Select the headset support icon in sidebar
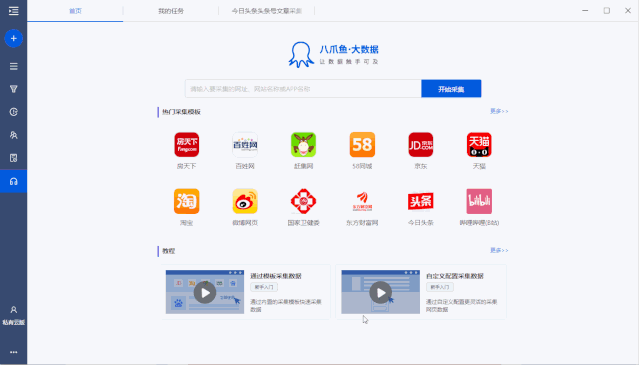This screenshot has height=365, width=639. [x=13, y=181]
